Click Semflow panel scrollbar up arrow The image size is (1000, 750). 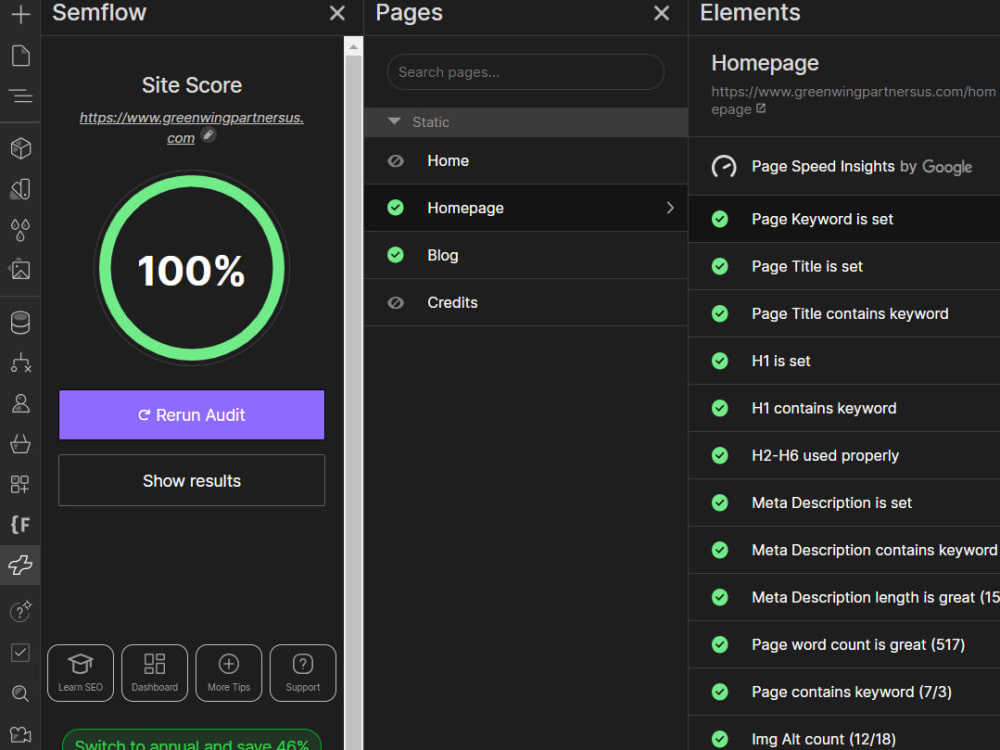353,46
